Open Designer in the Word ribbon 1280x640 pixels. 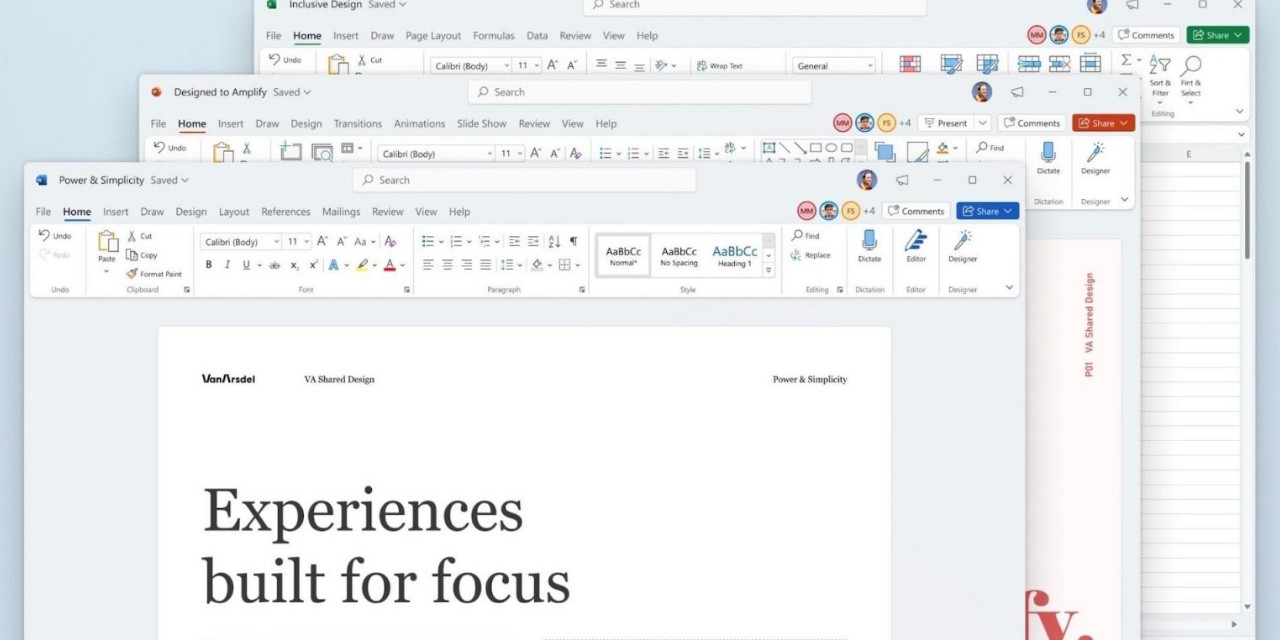[963, 246]
